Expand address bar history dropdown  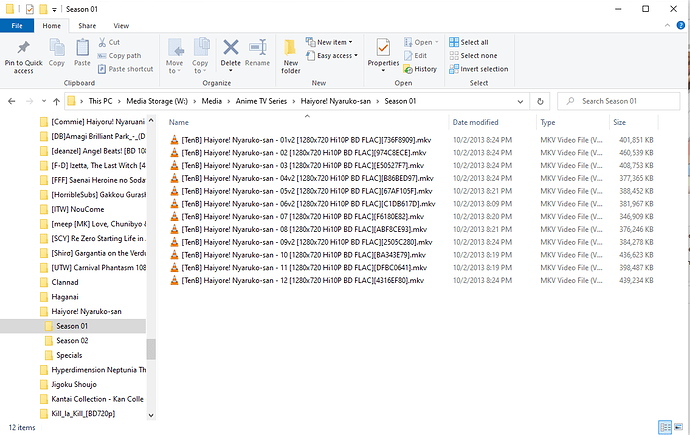(x=520, y=102)
